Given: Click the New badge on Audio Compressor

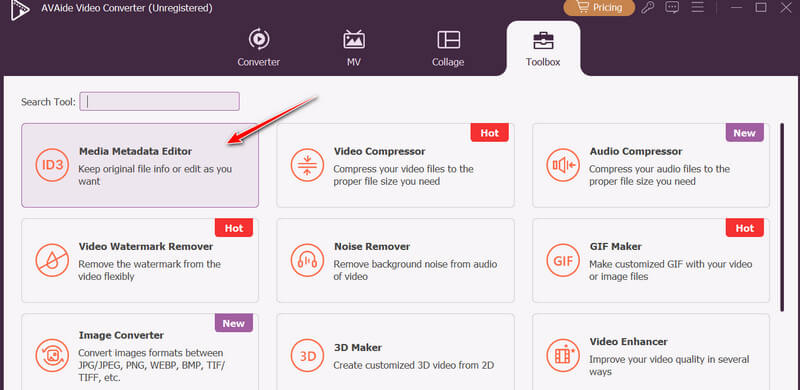Looking at the screenshot, I should [x=745, y=133].
